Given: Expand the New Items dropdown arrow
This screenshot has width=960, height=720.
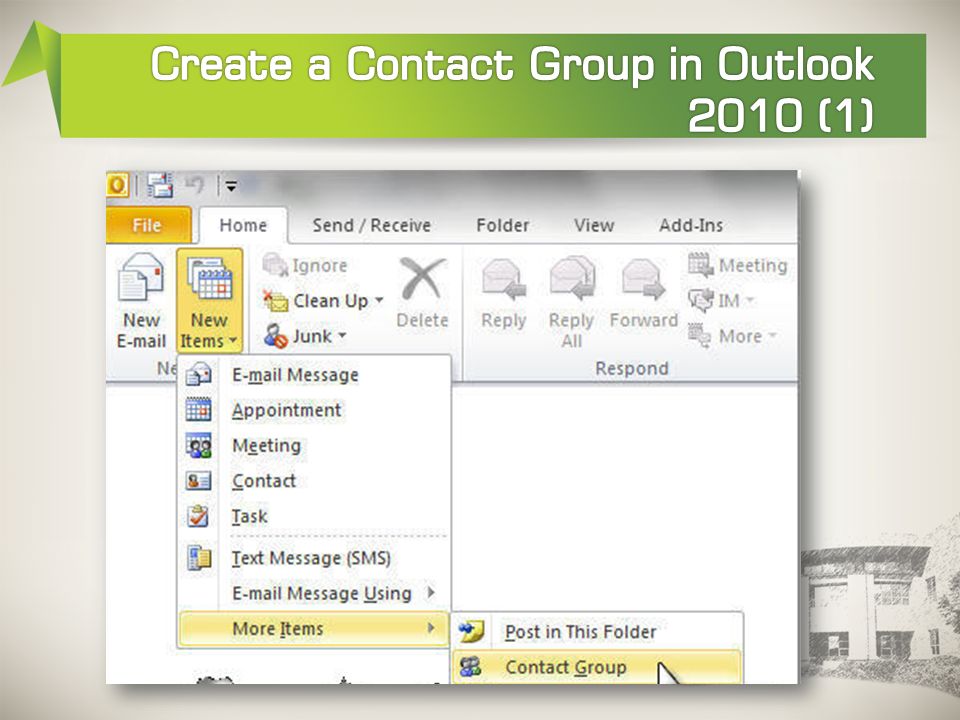Looking at the screenshot, I should 233,342.
